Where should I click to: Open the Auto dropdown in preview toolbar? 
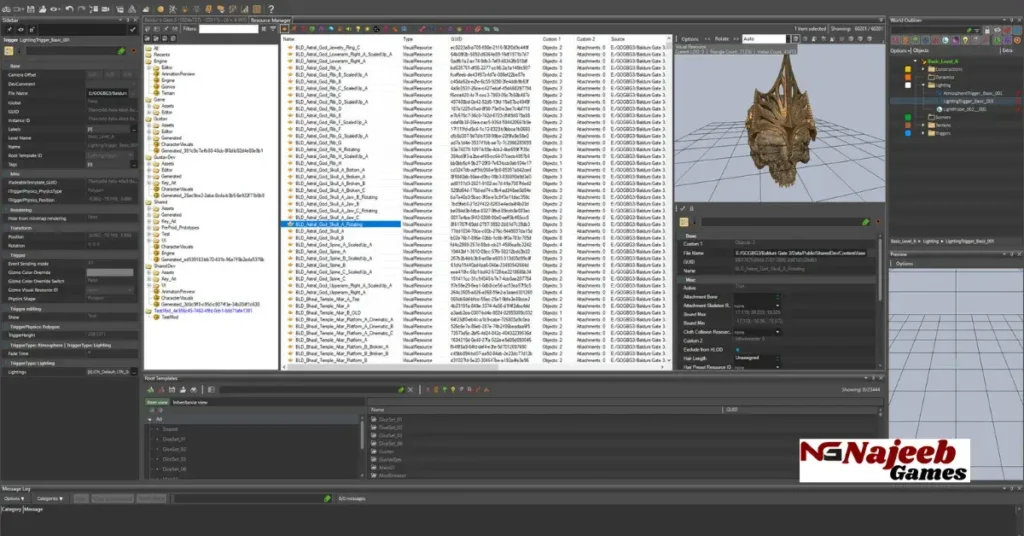click(788, 38)
